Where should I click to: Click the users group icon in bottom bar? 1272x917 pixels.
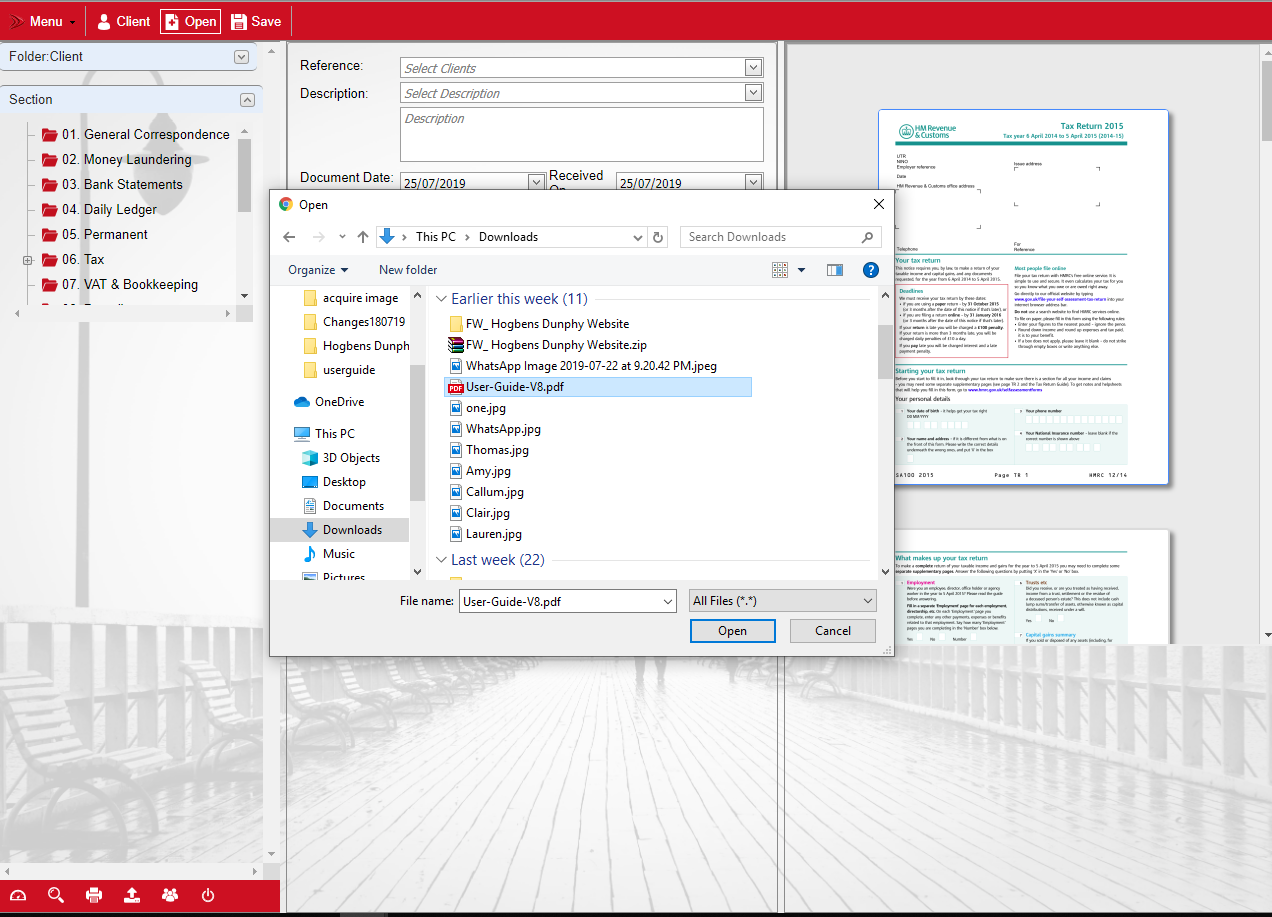[x=170, y=895]
